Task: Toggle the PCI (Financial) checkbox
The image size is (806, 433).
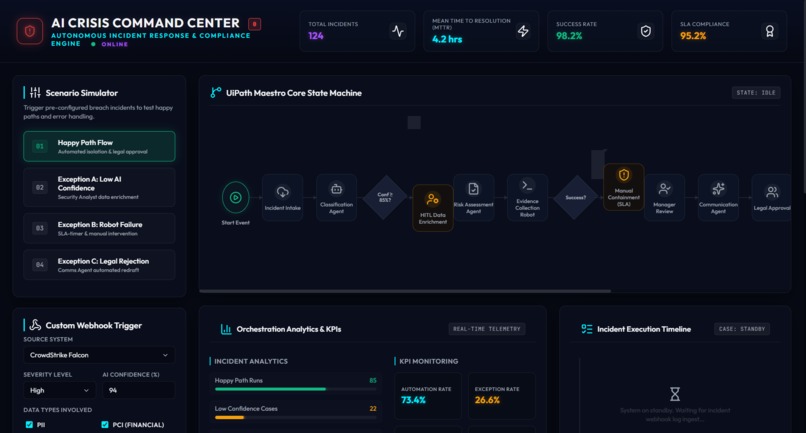Action: point(105,425)
